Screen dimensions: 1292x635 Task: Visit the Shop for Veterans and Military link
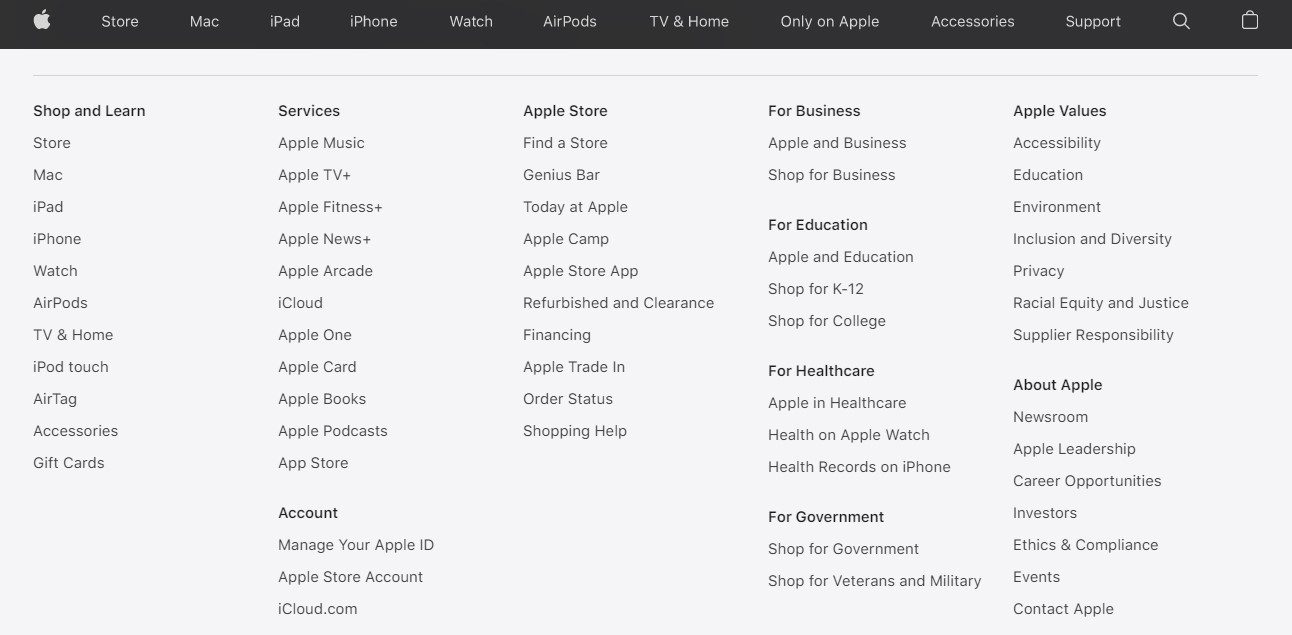pos(874,580)
